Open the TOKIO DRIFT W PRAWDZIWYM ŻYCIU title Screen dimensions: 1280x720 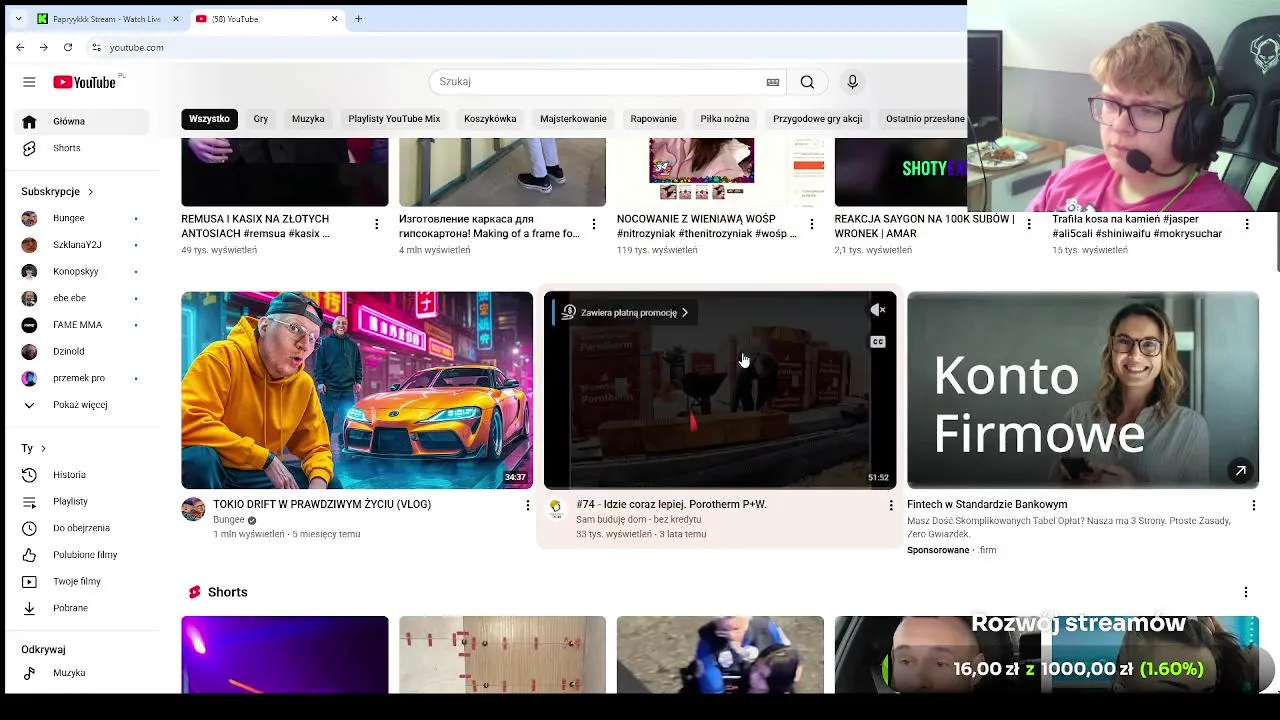coord(322,505)
